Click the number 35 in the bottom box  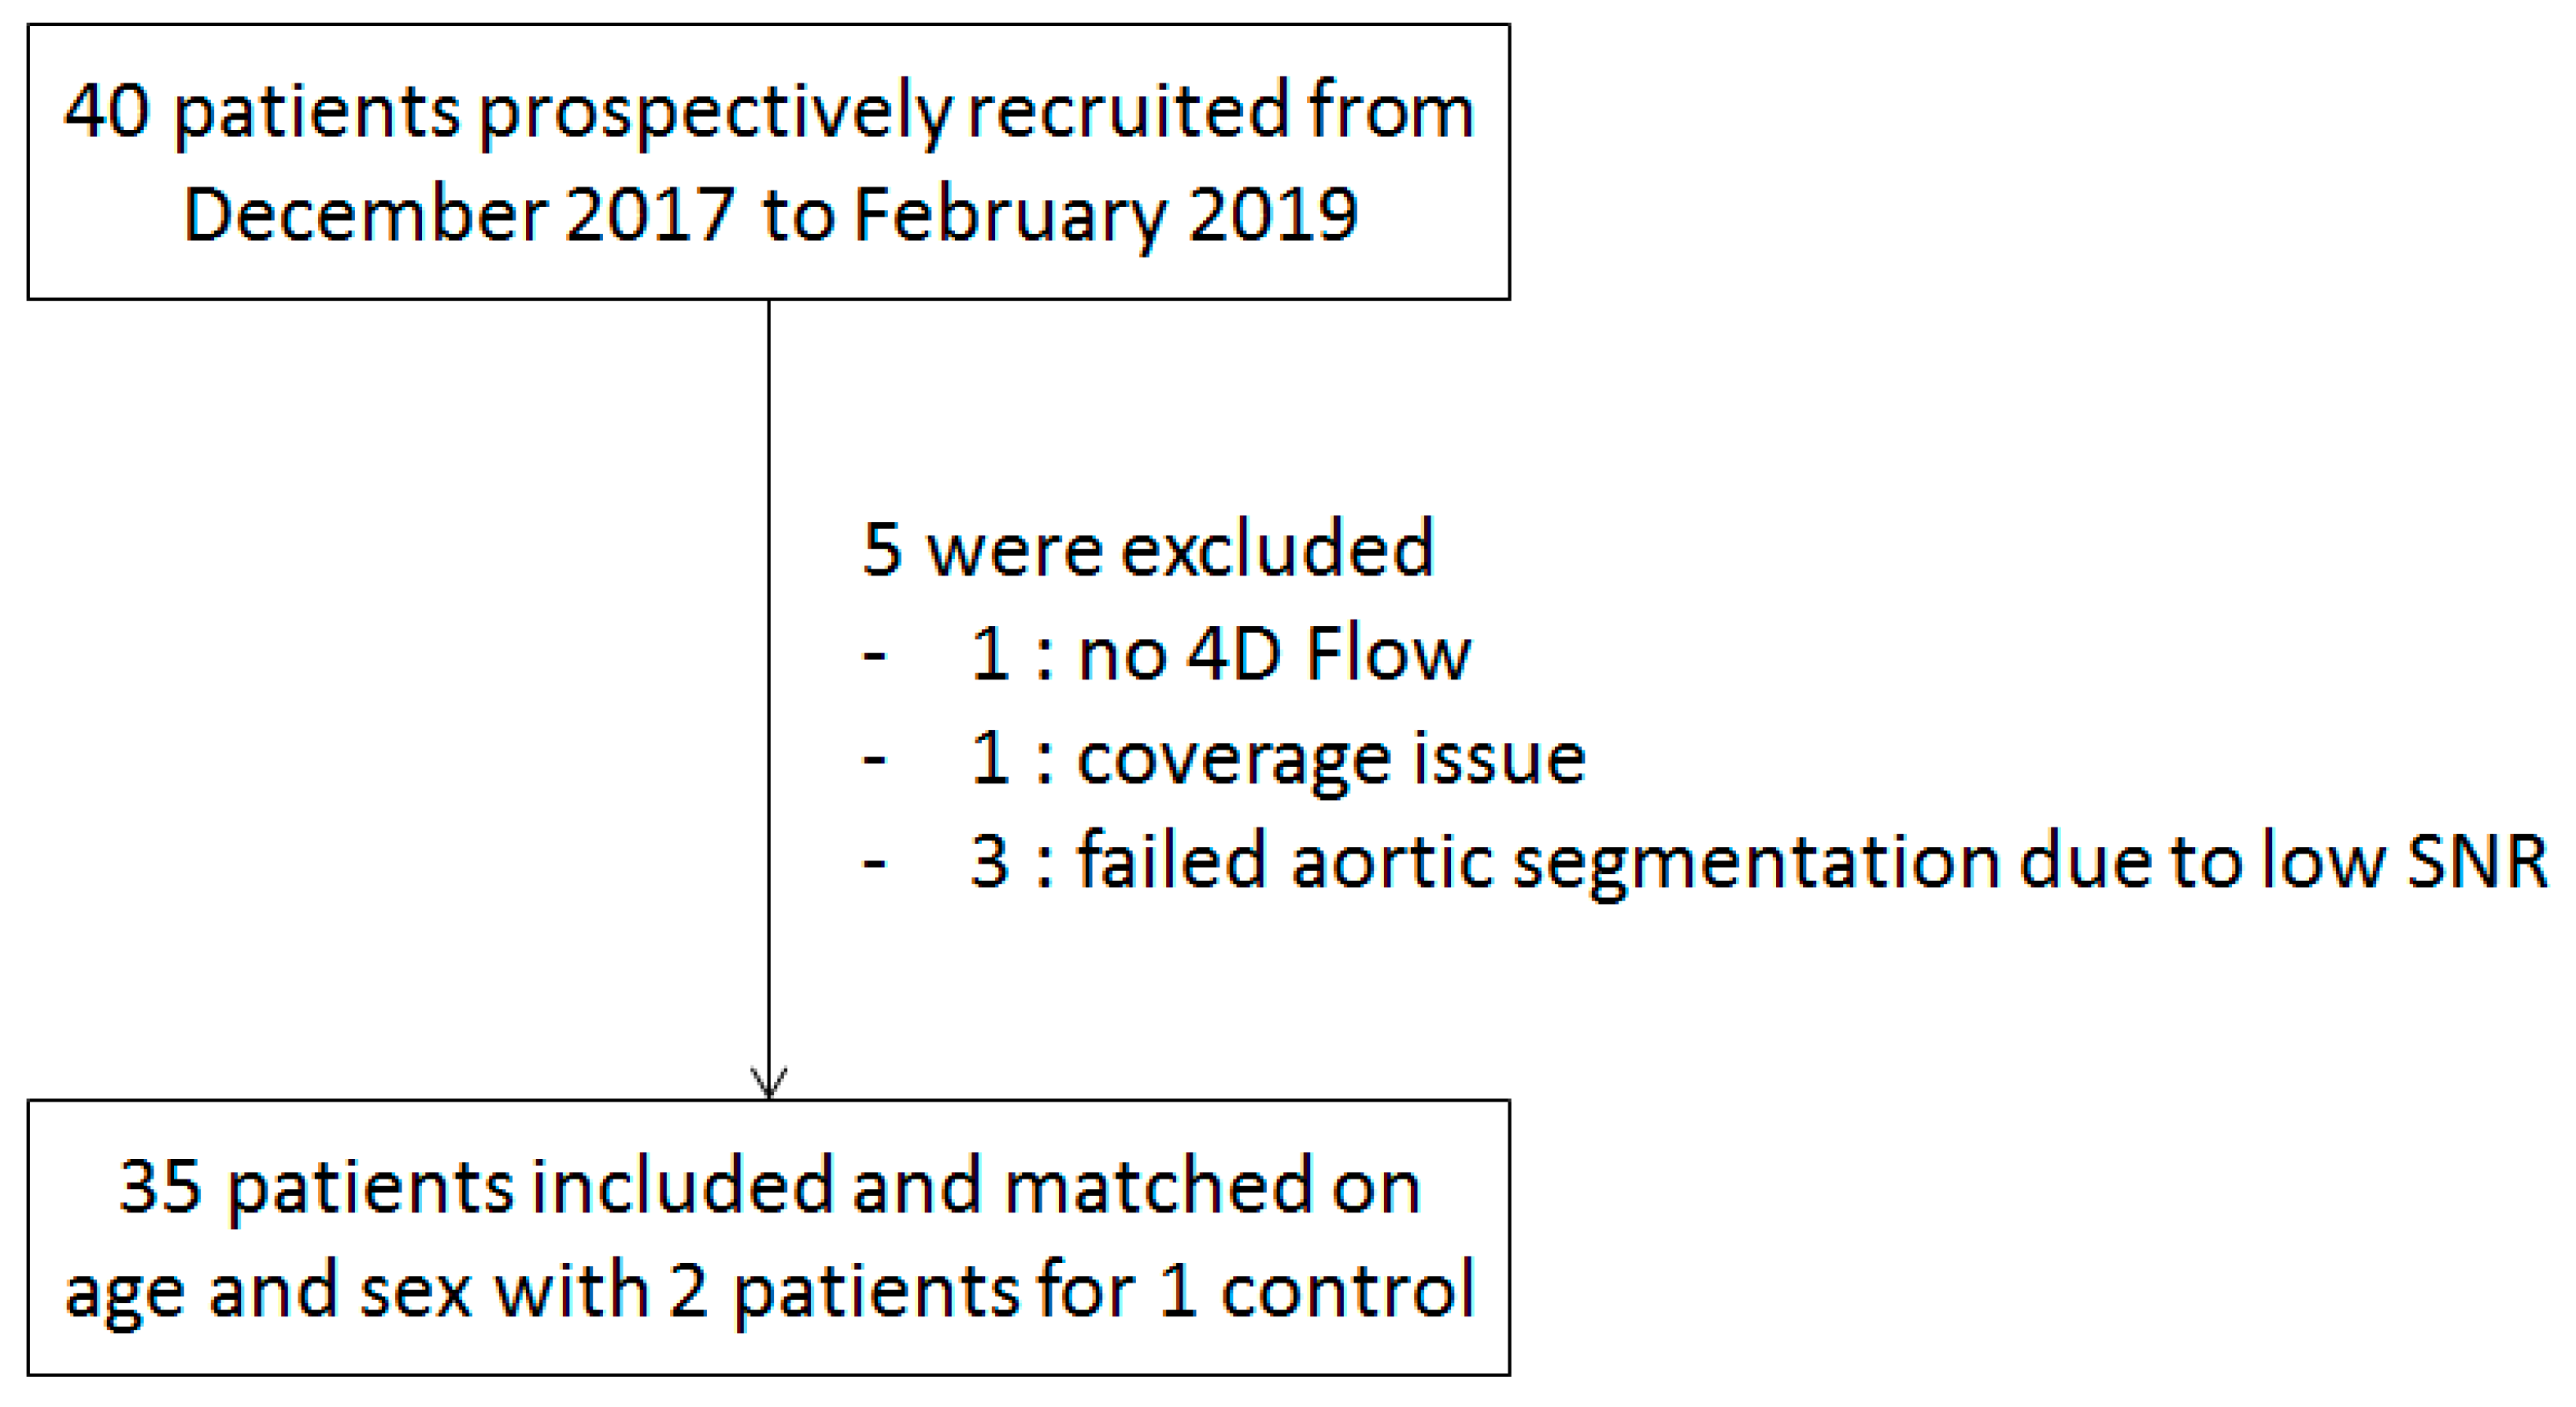click(161, 1188)
